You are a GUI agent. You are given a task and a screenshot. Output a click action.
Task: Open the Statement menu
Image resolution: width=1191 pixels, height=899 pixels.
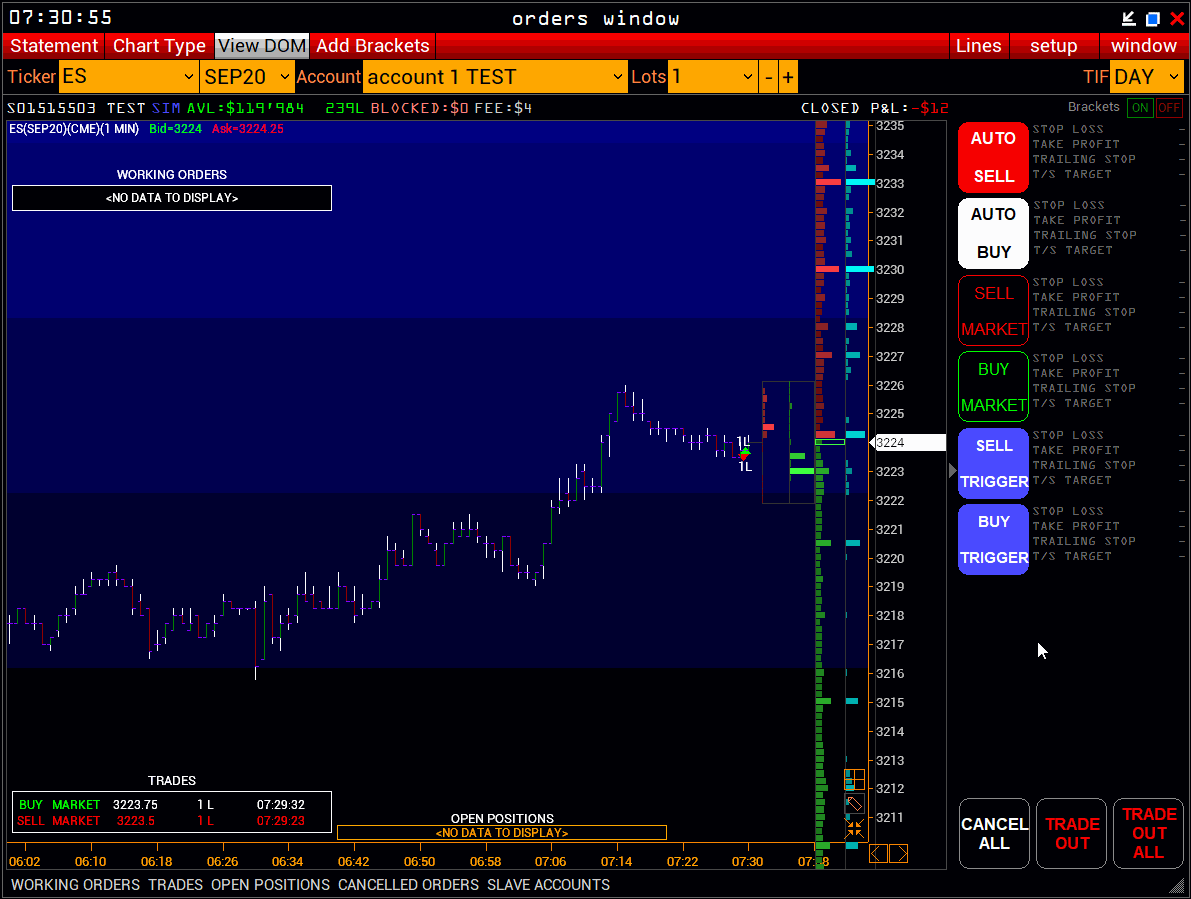click(54, 46)
